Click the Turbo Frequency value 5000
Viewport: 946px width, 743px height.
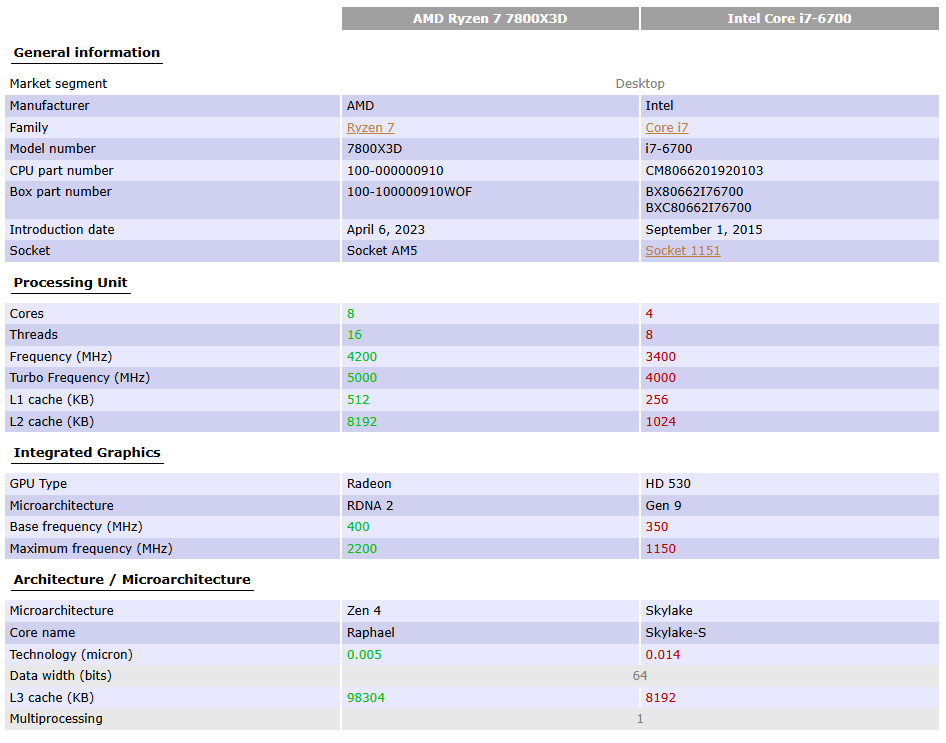tap(362, 378)
